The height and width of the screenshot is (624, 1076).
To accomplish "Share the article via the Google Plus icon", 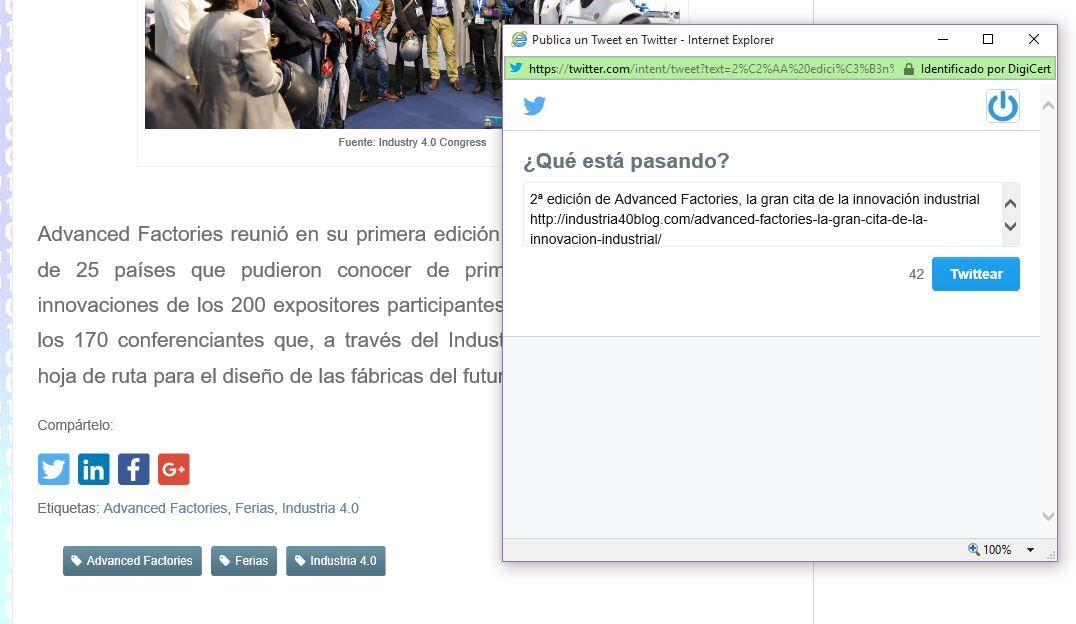I will [x=174, y=469].
